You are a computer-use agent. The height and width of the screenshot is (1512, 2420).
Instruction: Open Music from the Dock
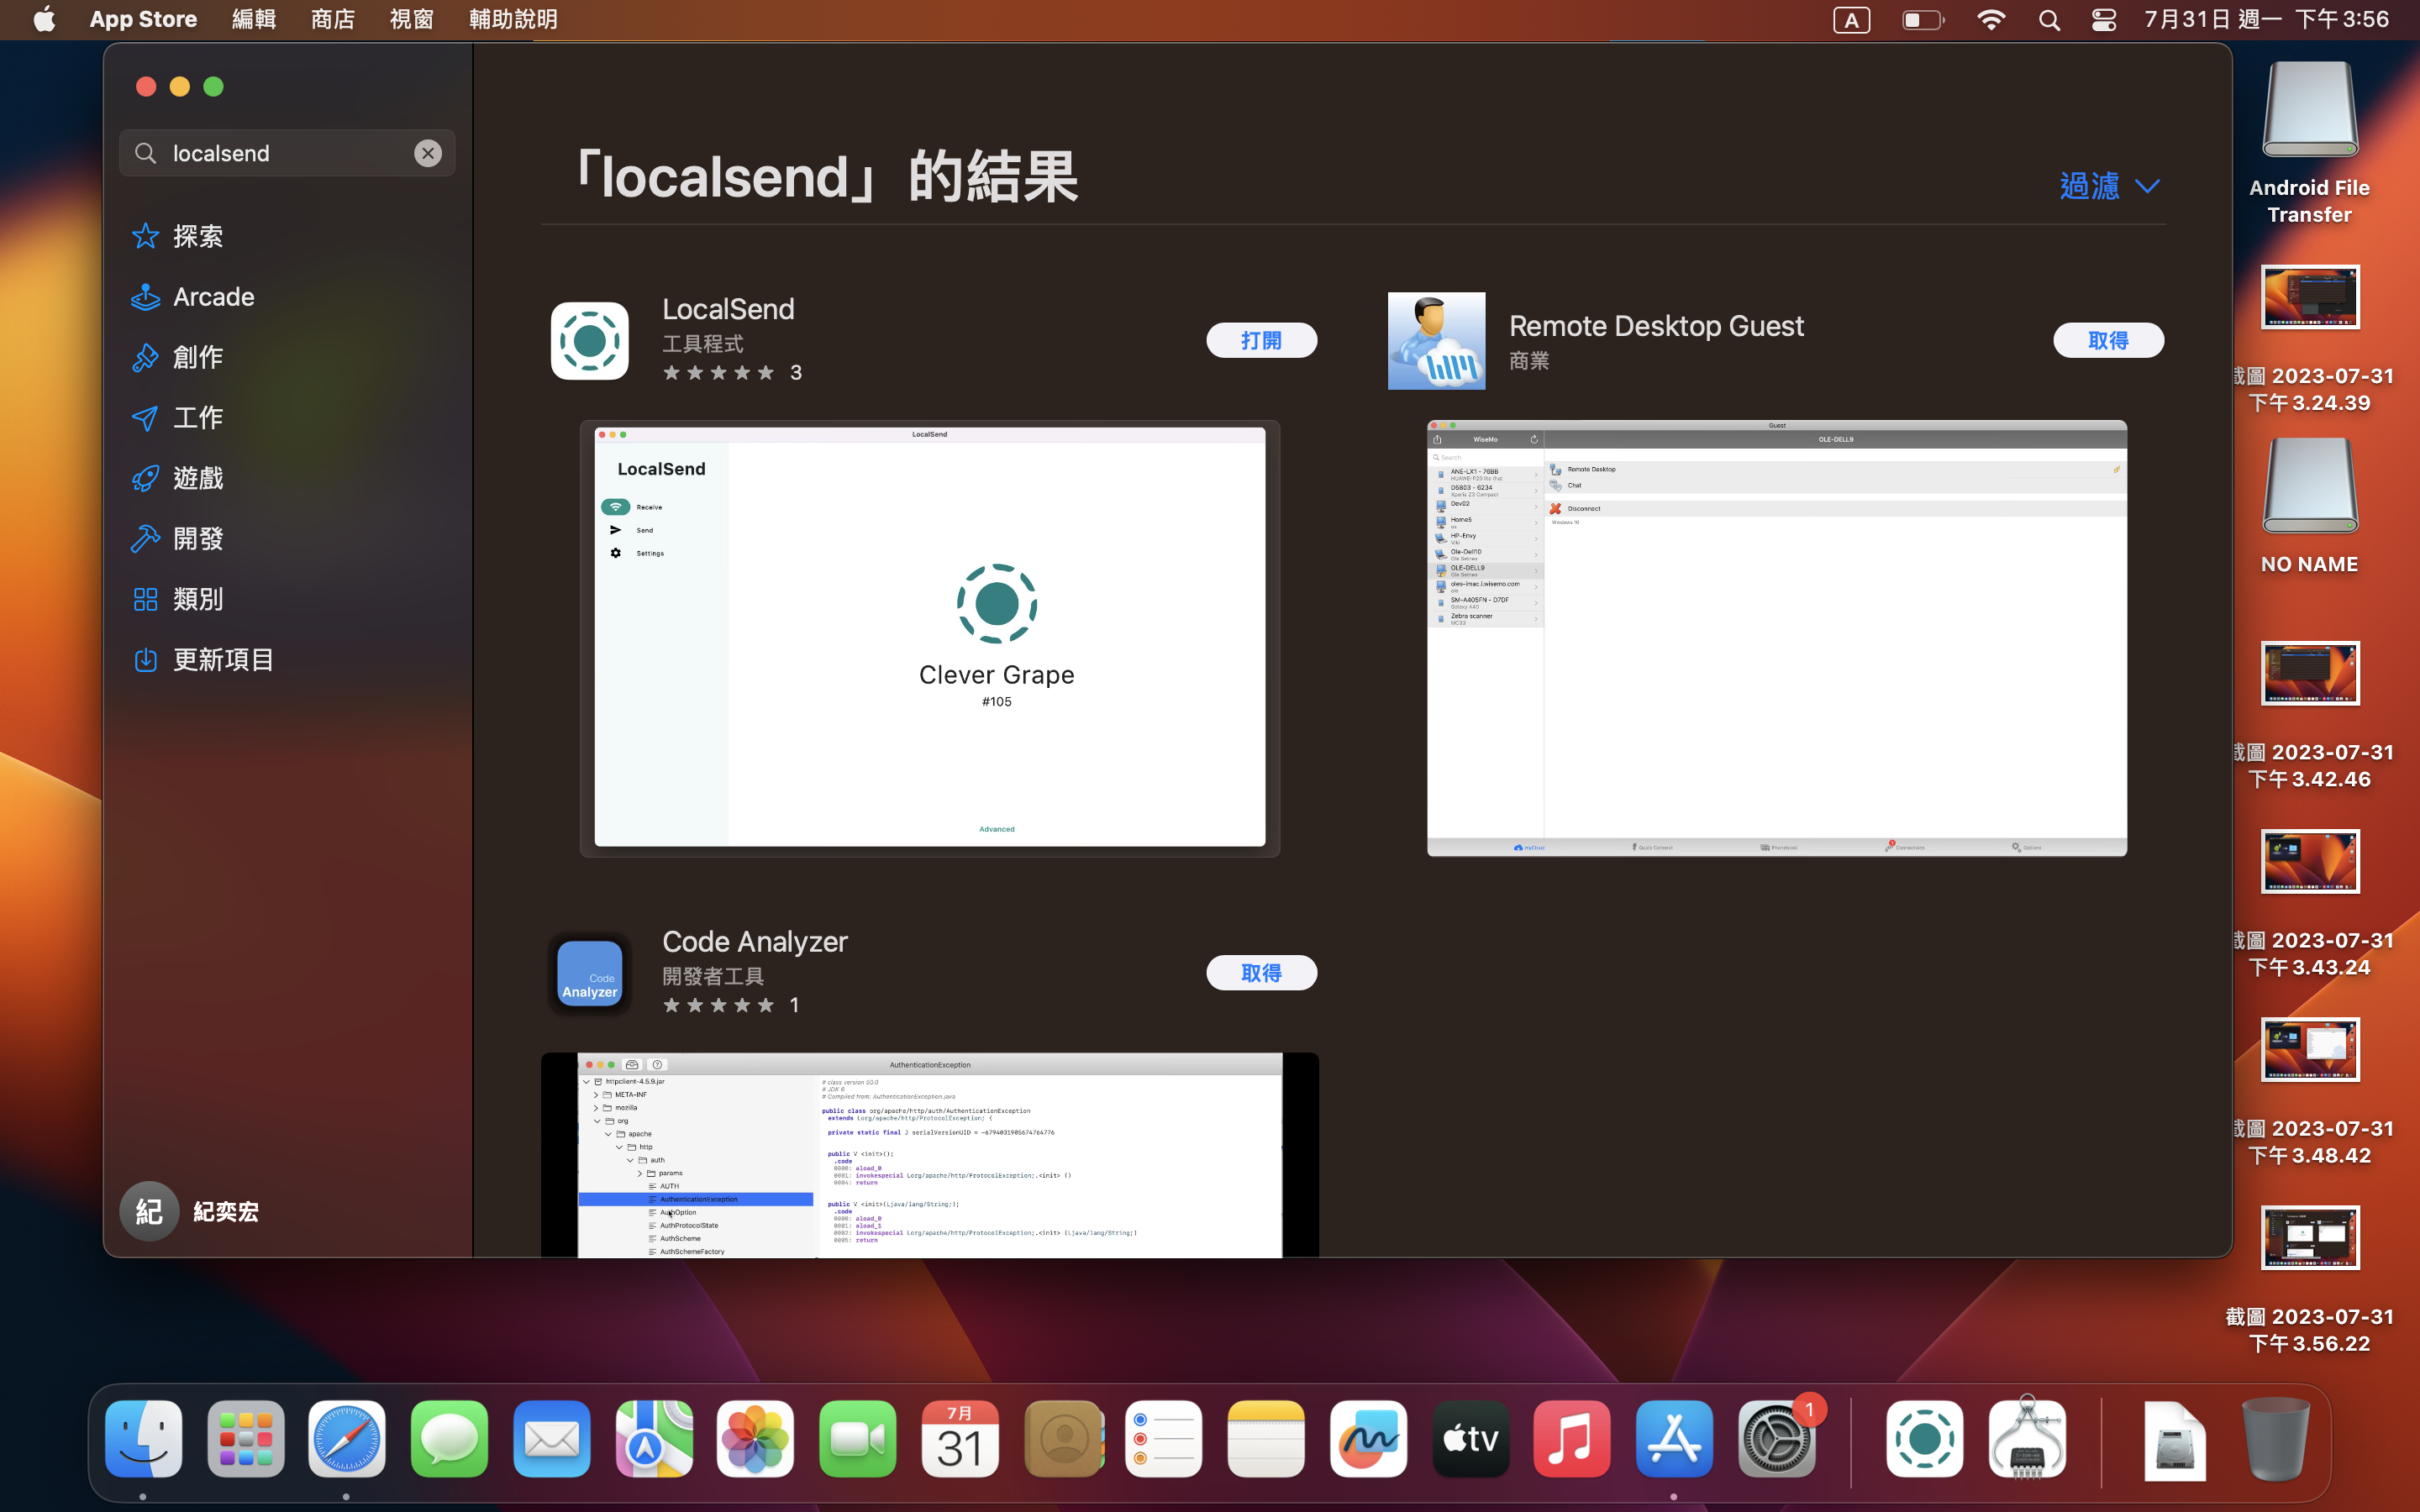click(1572, 1439)
